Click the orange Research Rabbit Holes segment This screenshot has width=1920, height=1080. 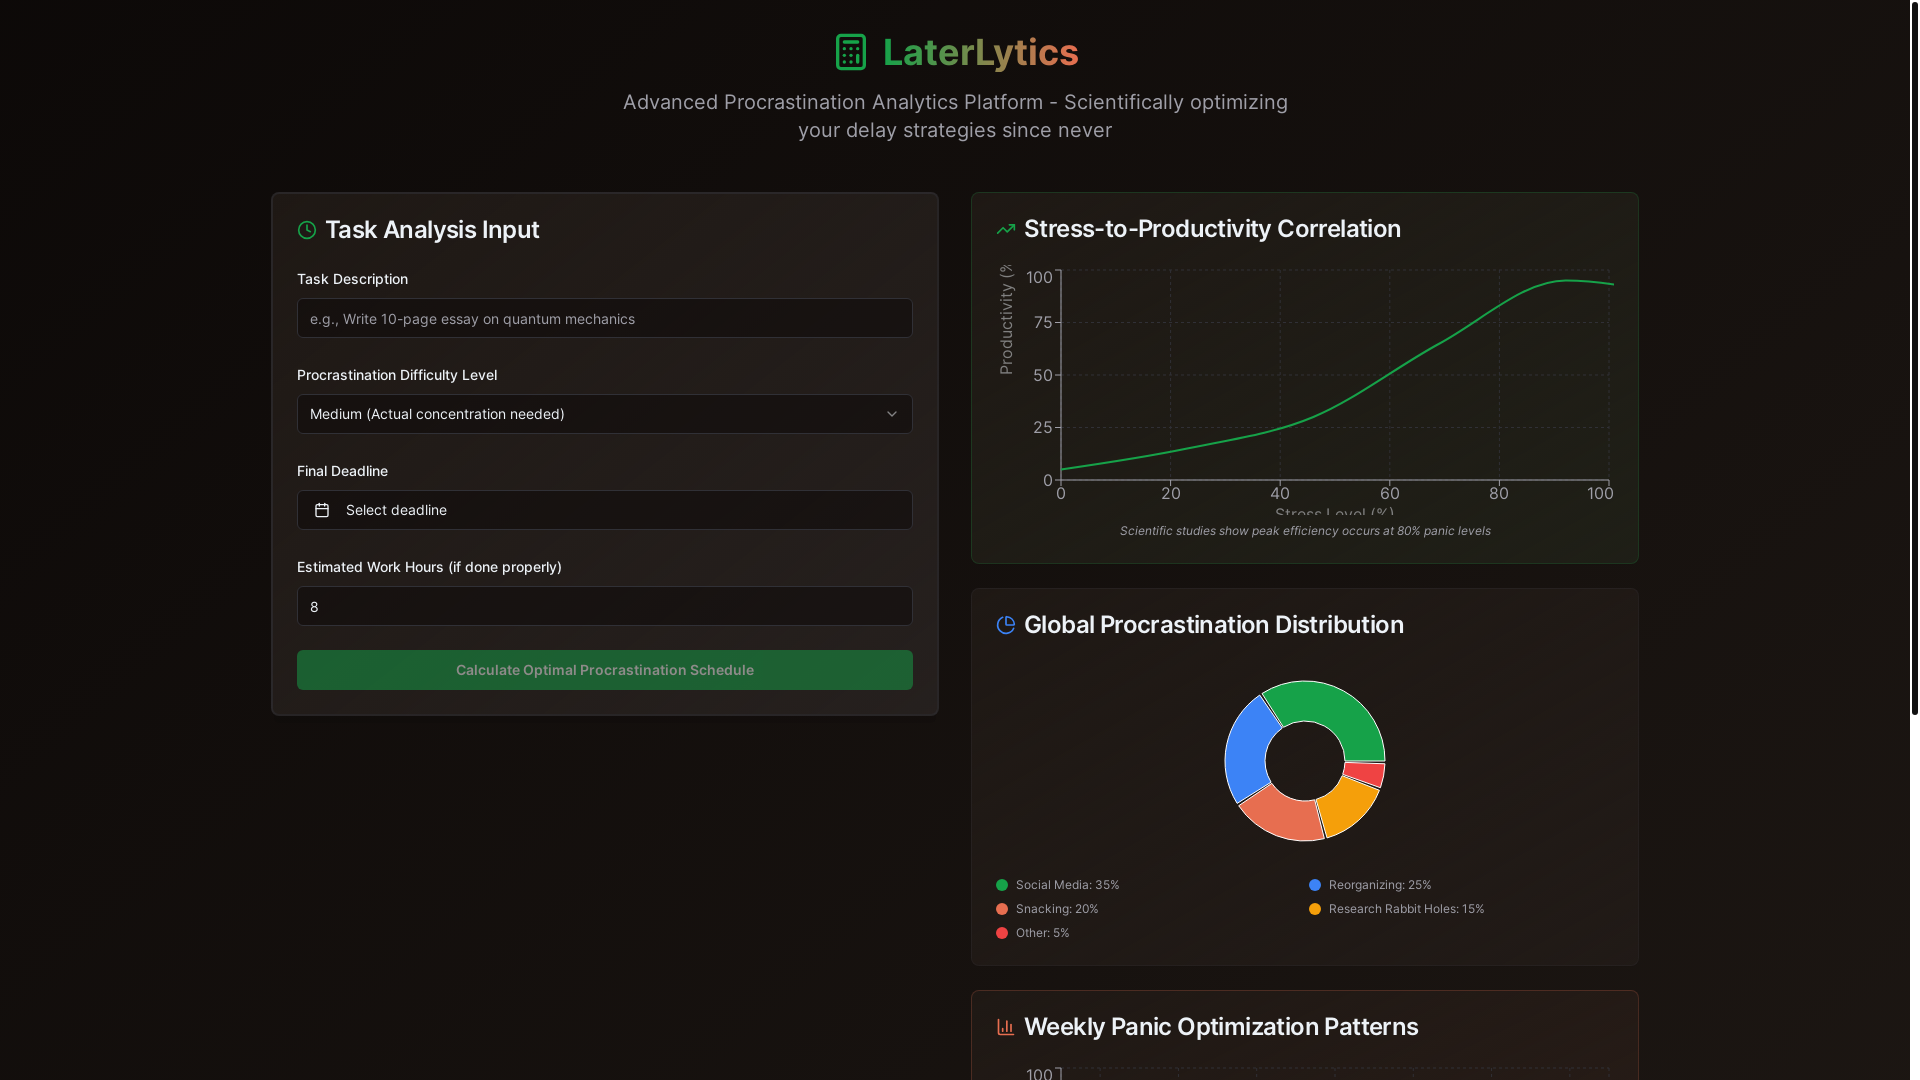coord(1351,805)
